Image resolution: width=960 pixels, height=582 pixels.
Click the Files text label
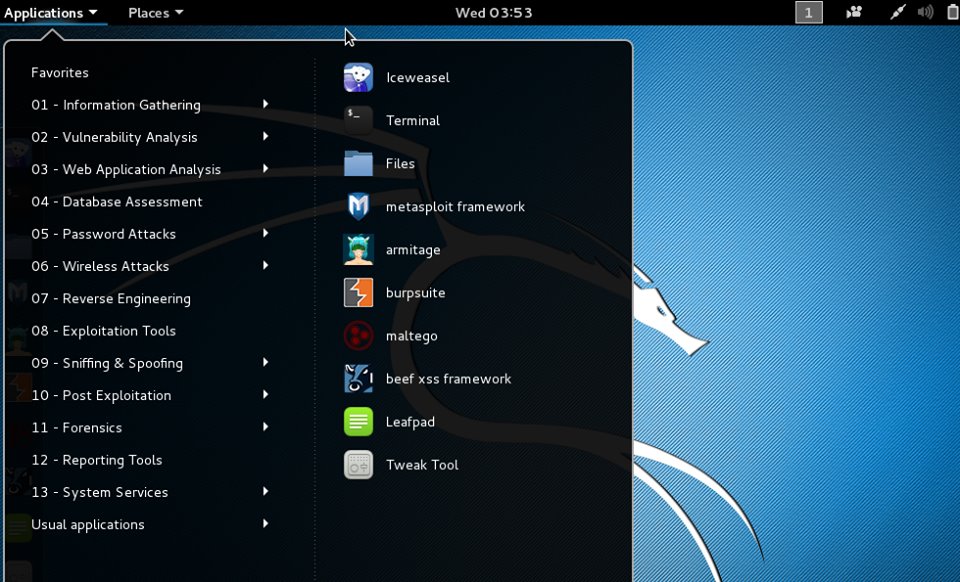(x=400, y=163)
